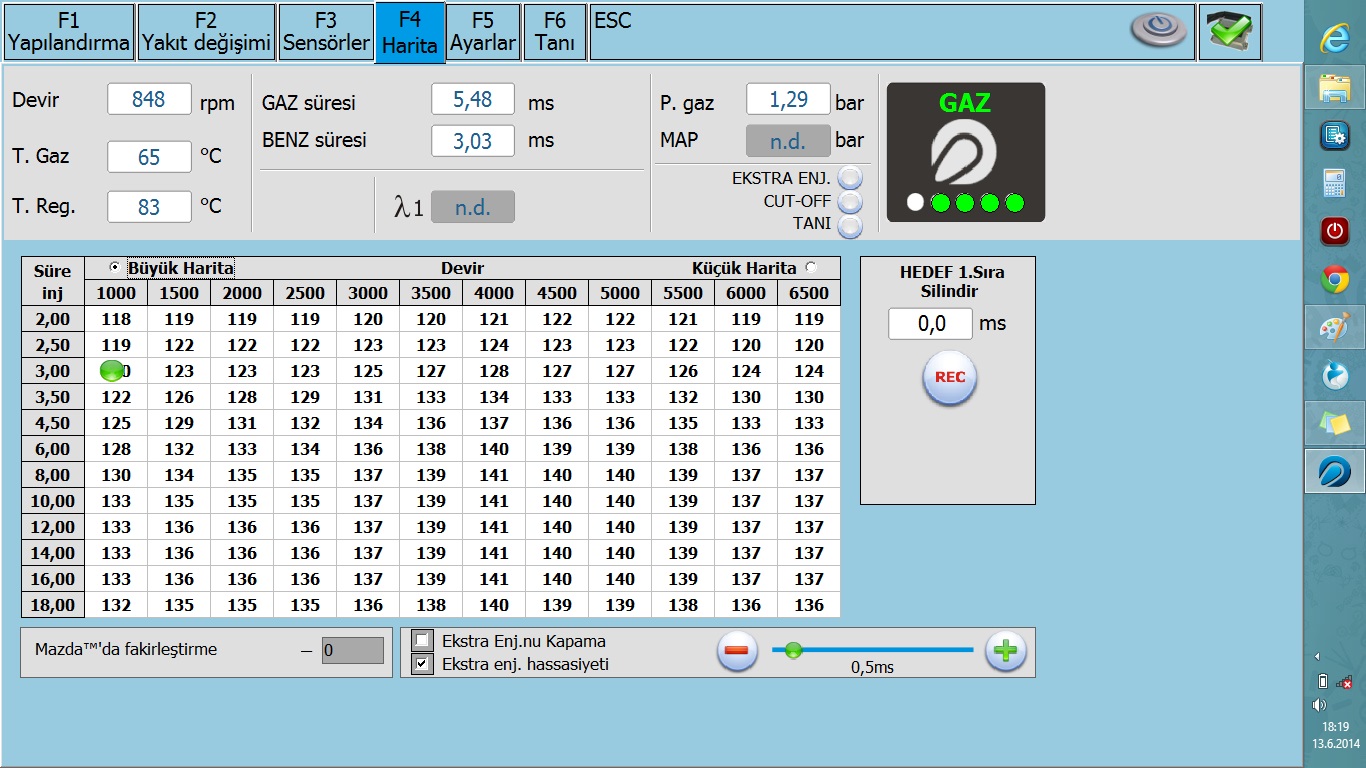Click the green plus sensitivity button
The image size is (1366, 768).
(1006, 651)
